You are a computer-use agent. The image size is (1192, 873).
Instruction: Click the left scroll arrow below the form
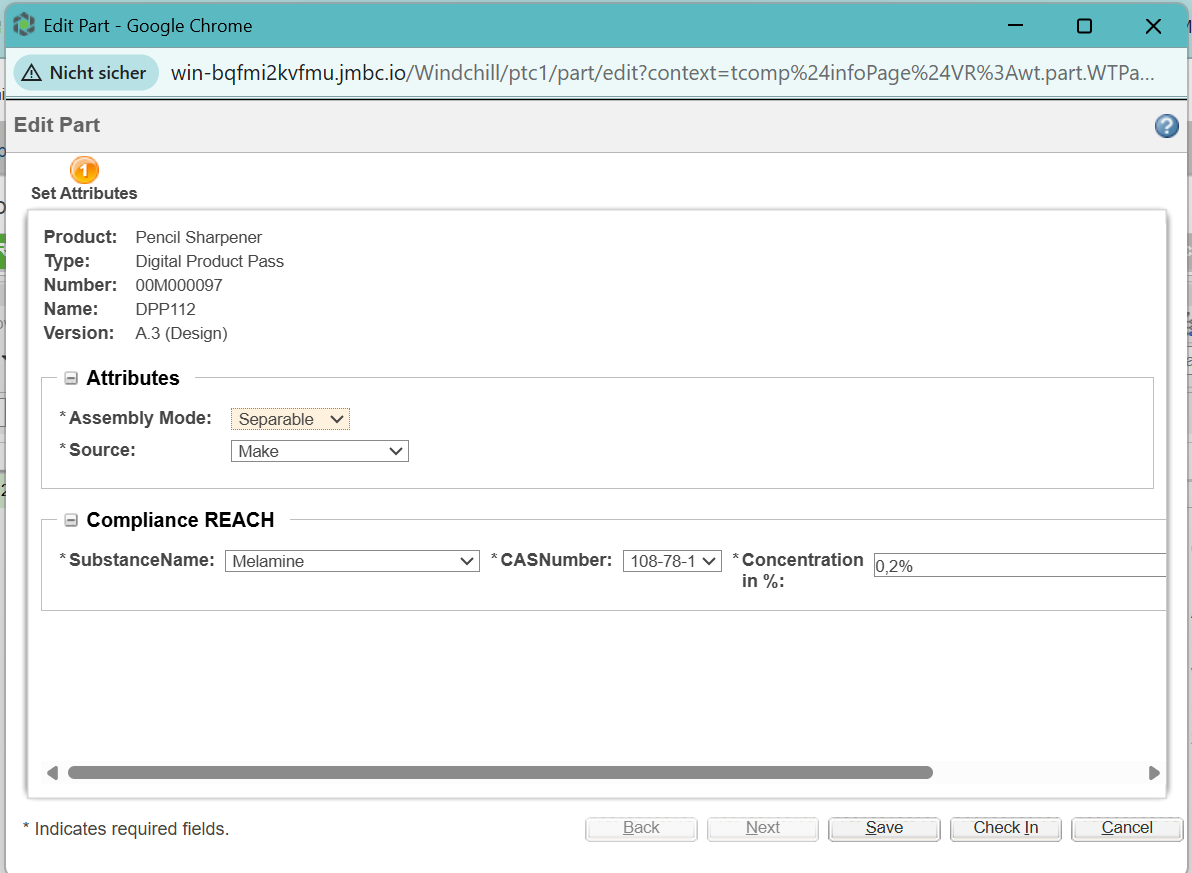[52, 772]
